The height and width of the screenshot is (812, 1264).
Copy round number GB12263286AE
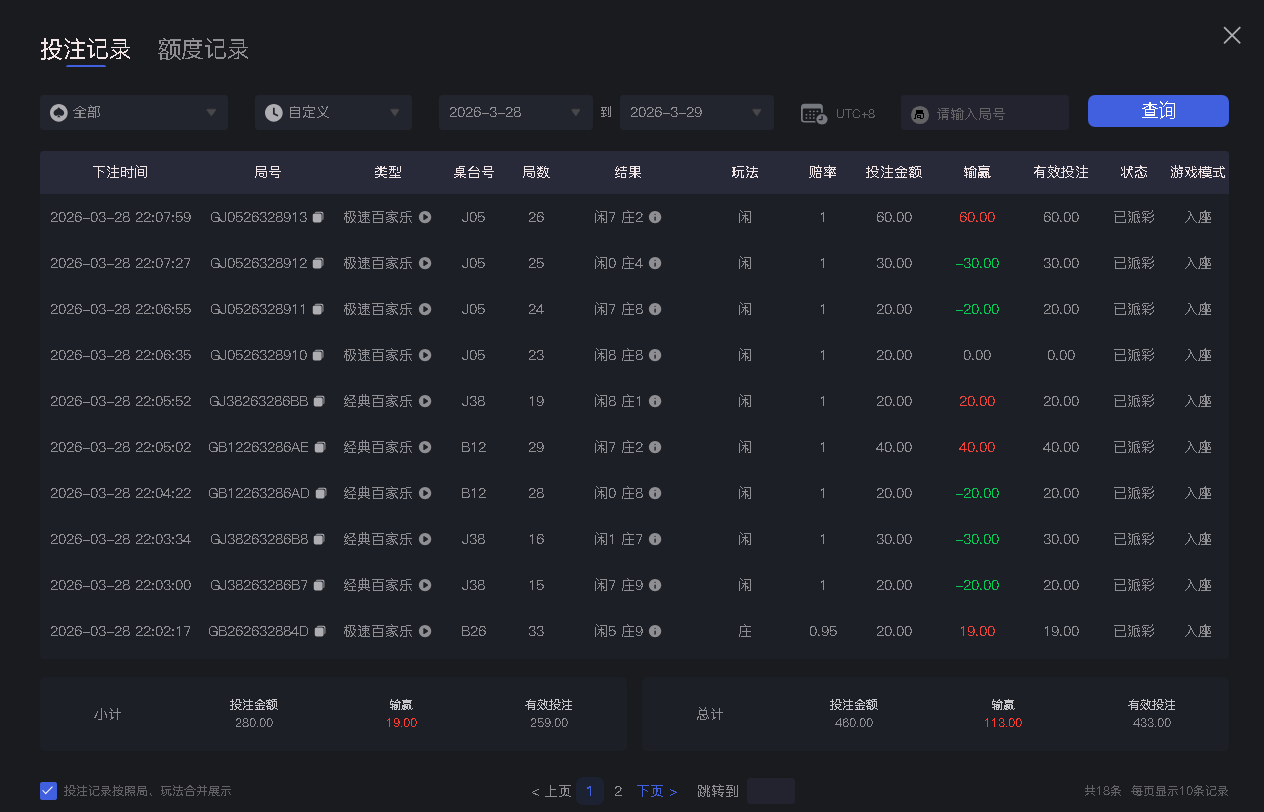(x=320, y=447)
